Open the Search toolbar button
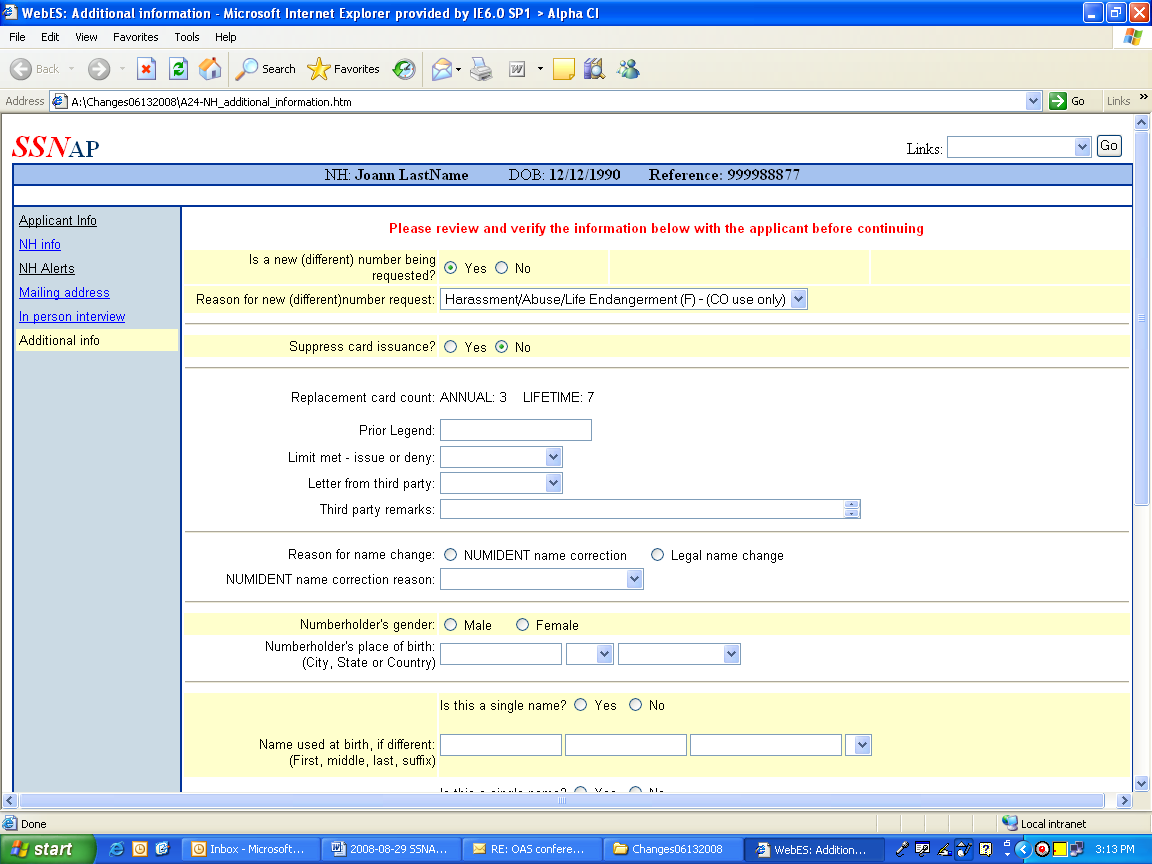This screenshot has width=1152, height=864. (x=266, y=69)
